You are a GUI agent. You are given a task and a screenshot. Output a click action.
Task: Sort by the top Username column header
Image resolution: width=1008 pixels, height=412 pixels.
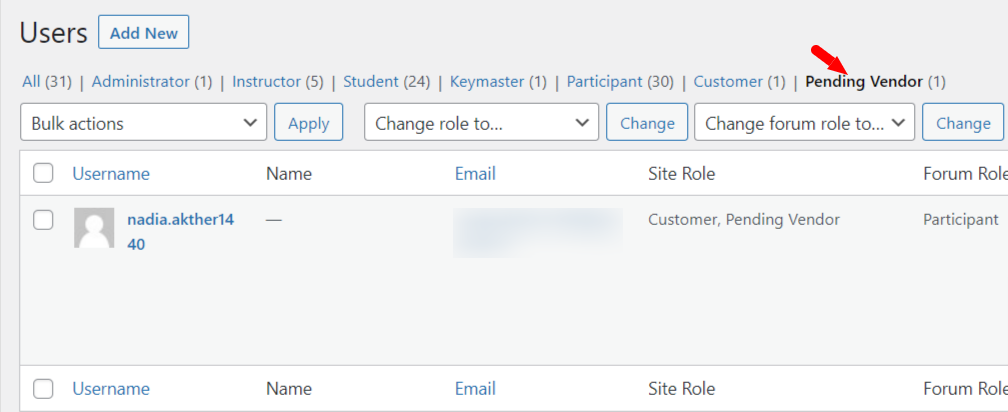(x=110, y=174)
